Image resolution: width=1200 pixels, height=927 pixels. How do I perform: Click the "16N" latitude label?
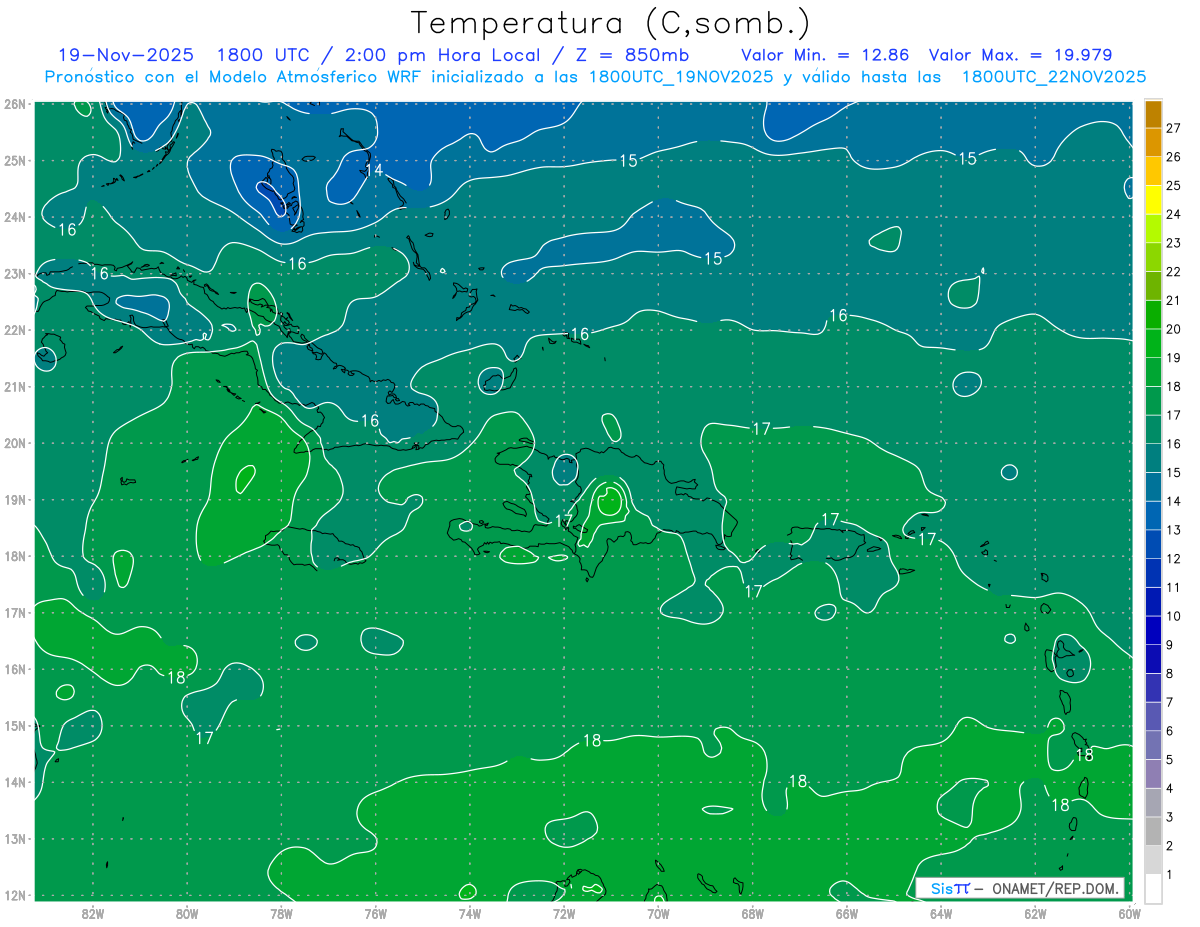(15, 669)
